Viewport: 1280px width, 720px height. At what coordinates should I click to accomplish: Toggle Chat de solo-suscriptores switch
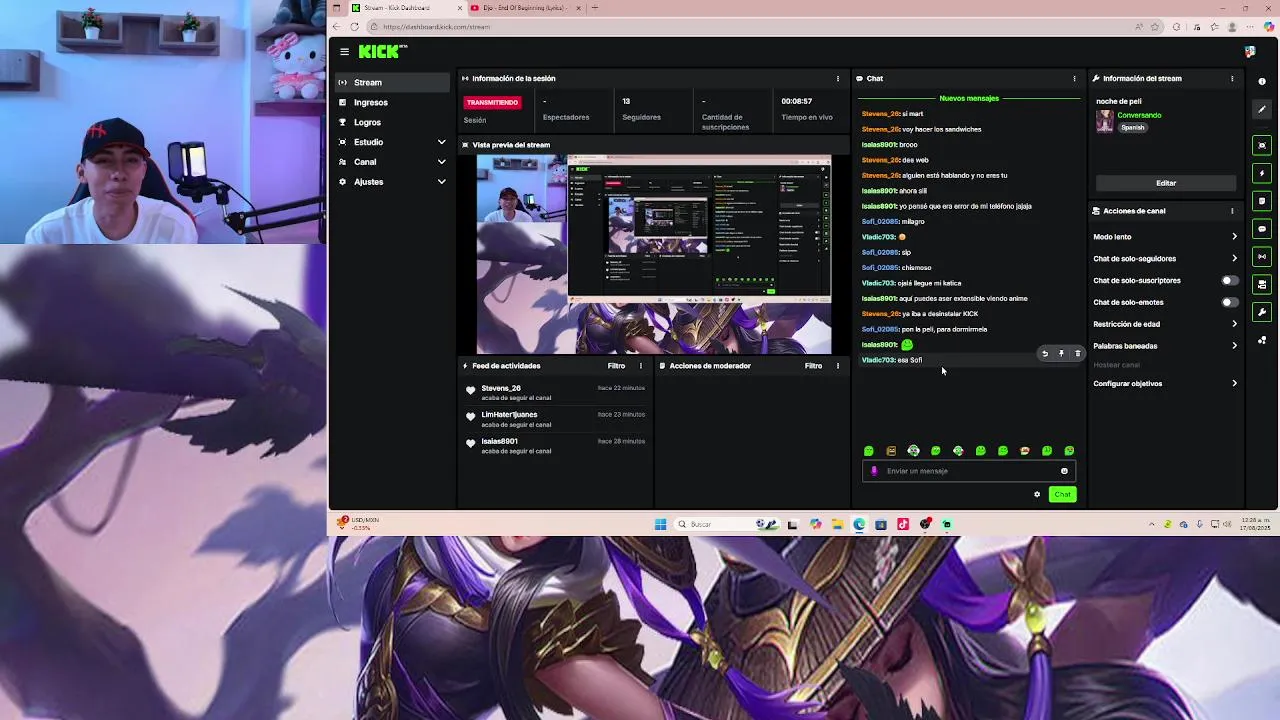click(1229, 281)
